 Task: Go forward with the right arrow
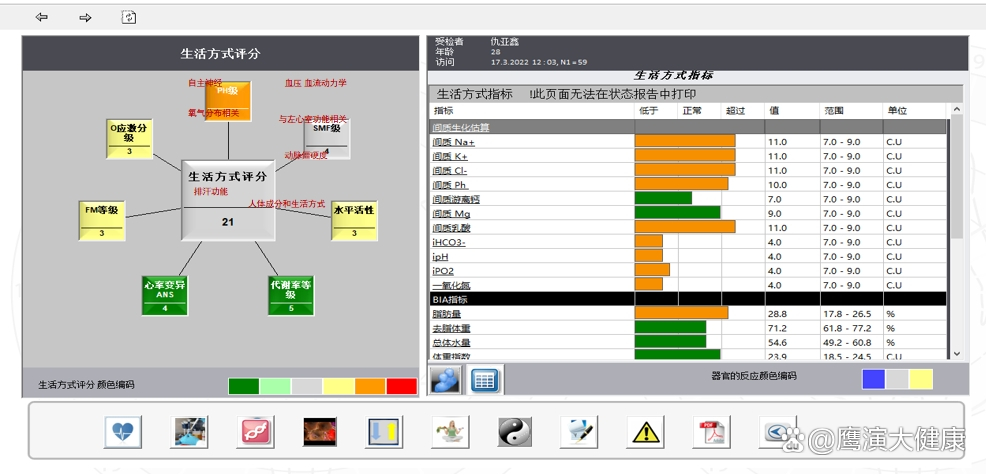point(85,17)
